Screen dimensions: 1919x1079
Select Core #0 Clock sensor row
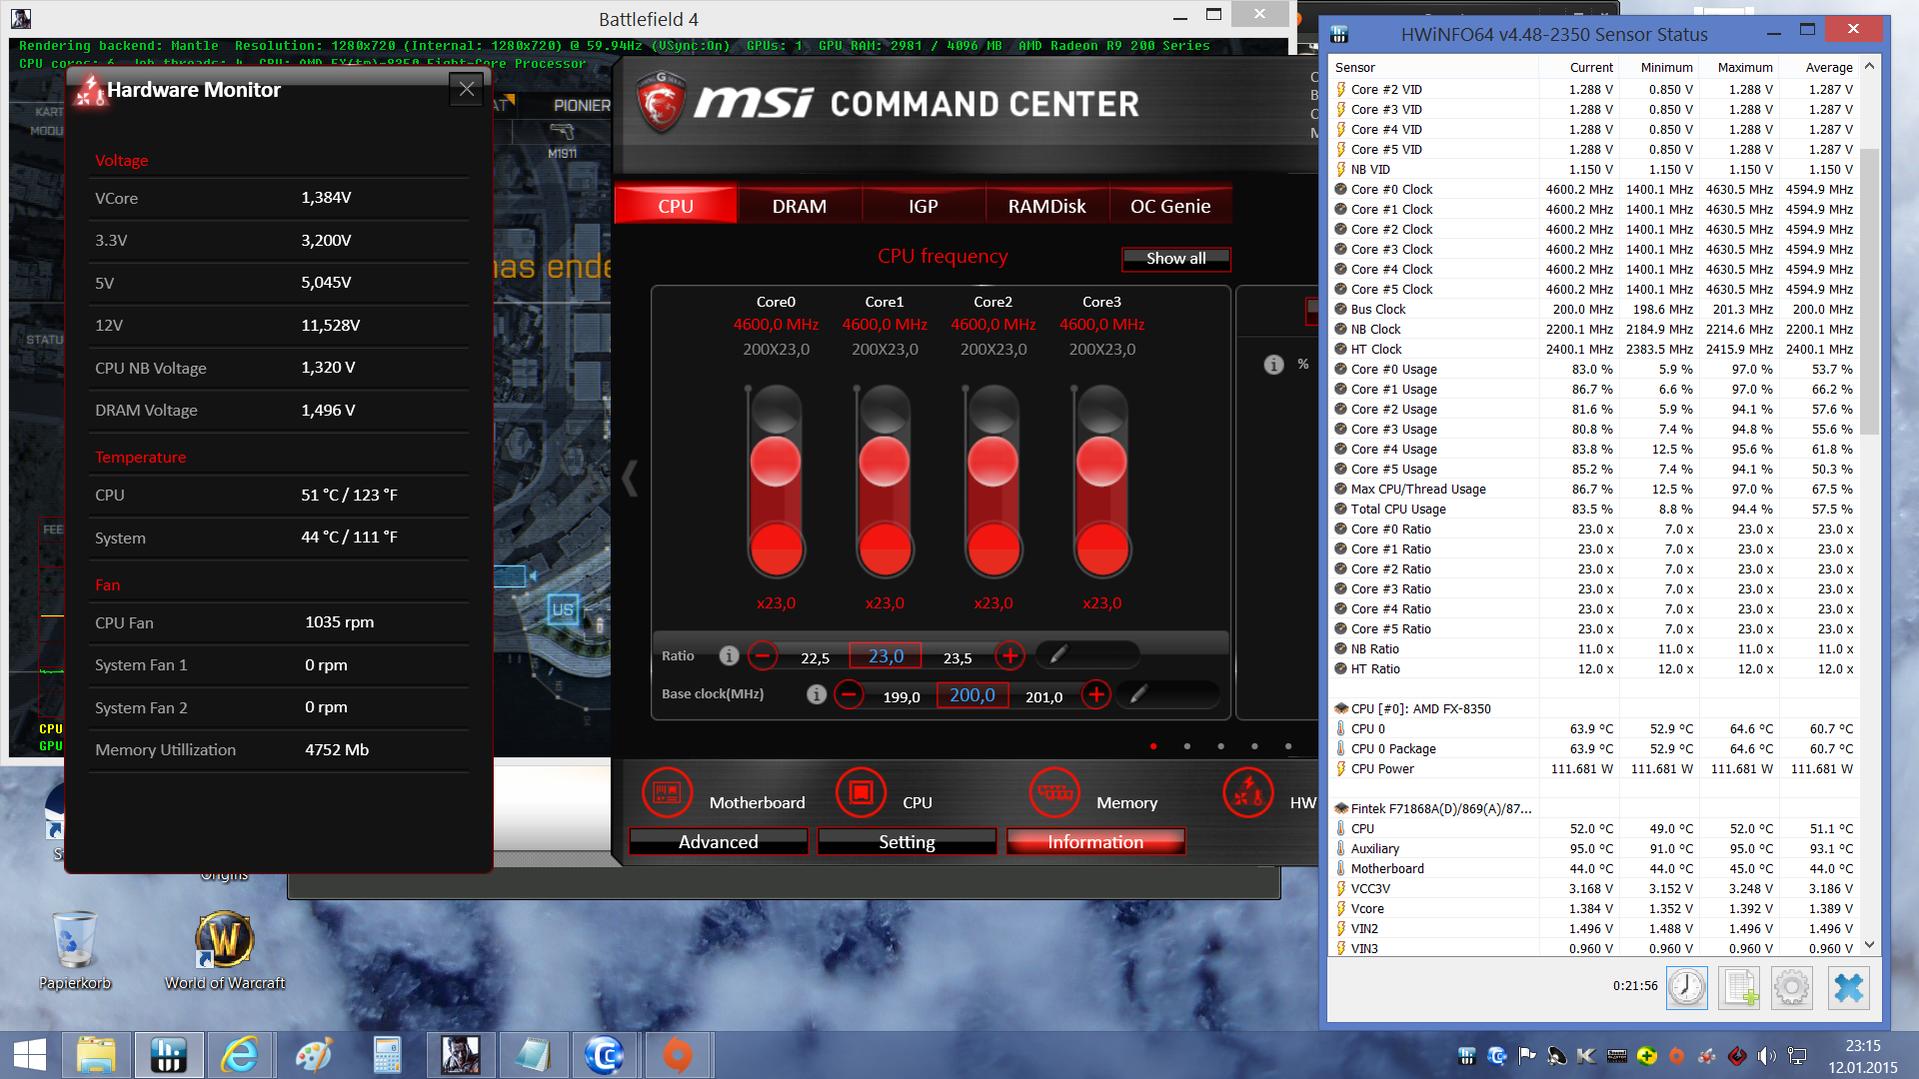pyautogui.click(x=1595, y=189)
